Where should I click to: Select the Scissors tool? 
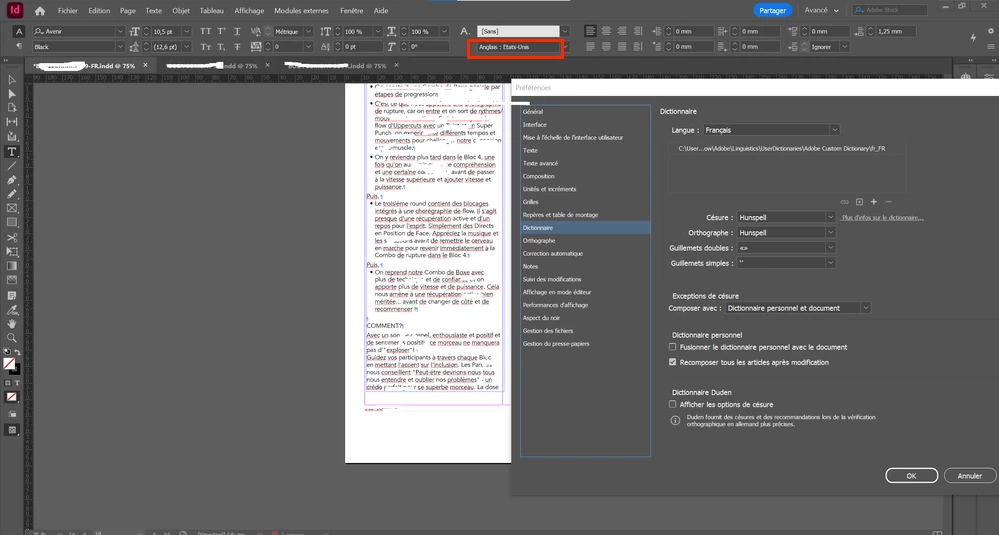11,237
